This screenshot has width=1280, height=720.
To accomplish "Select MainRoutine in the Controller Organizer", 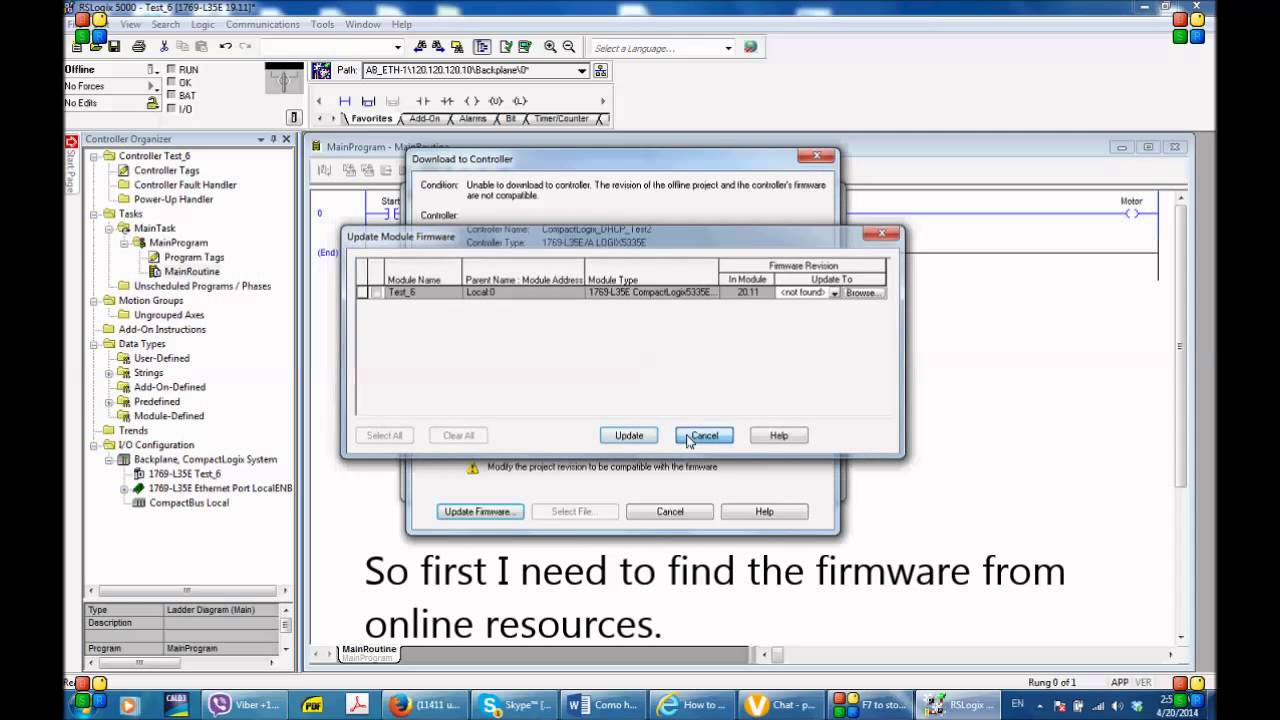I will [192, 272].
